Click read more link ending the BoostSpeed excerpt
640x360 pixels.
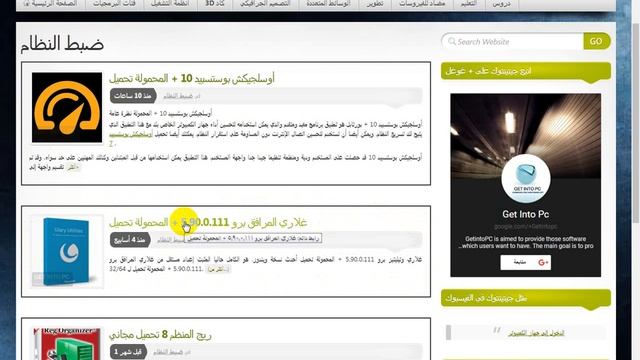point(73,167)
